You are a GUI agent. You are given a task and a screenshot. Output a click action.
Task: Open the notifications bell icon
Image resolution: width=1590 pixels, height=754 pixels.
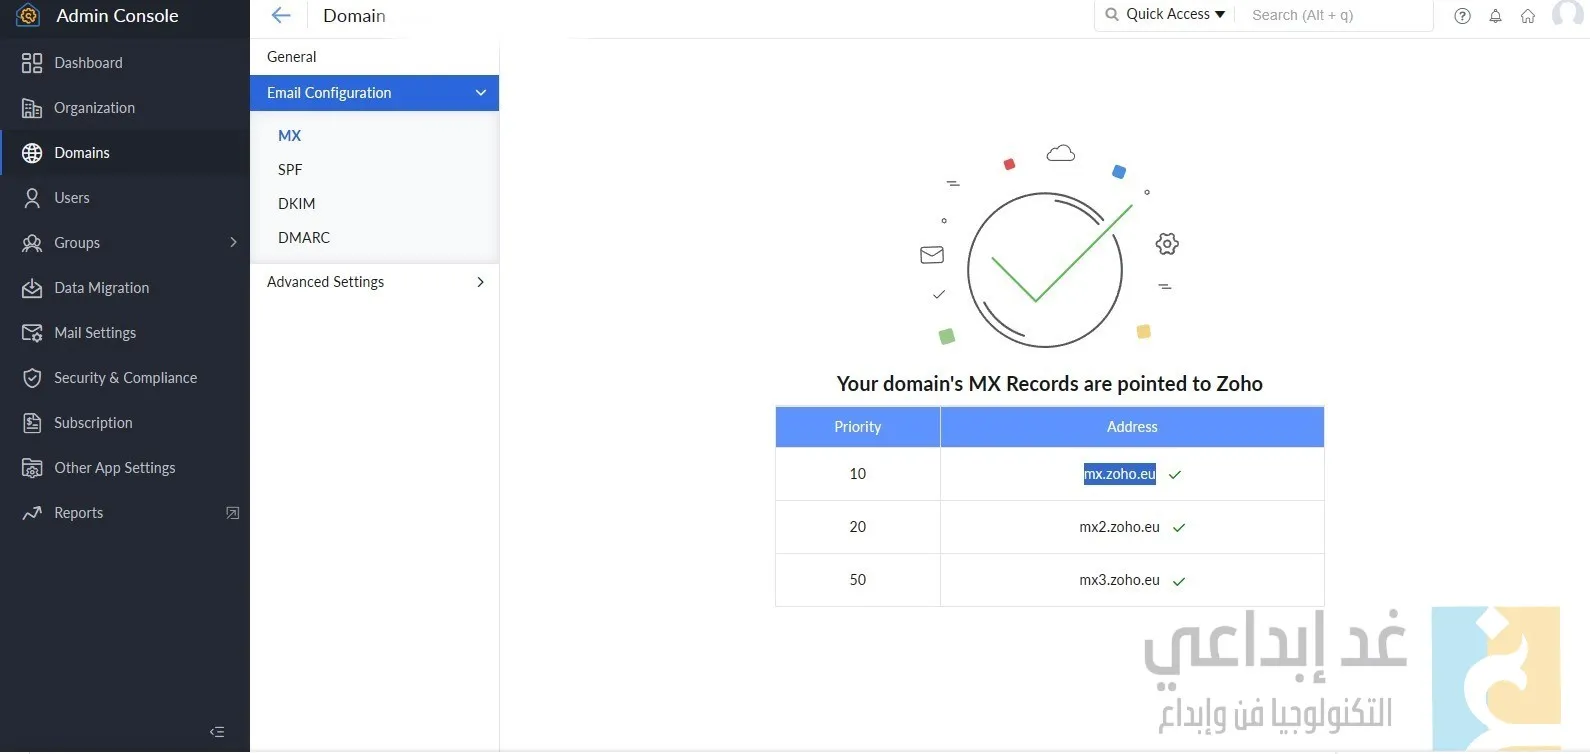[1495, 16]
